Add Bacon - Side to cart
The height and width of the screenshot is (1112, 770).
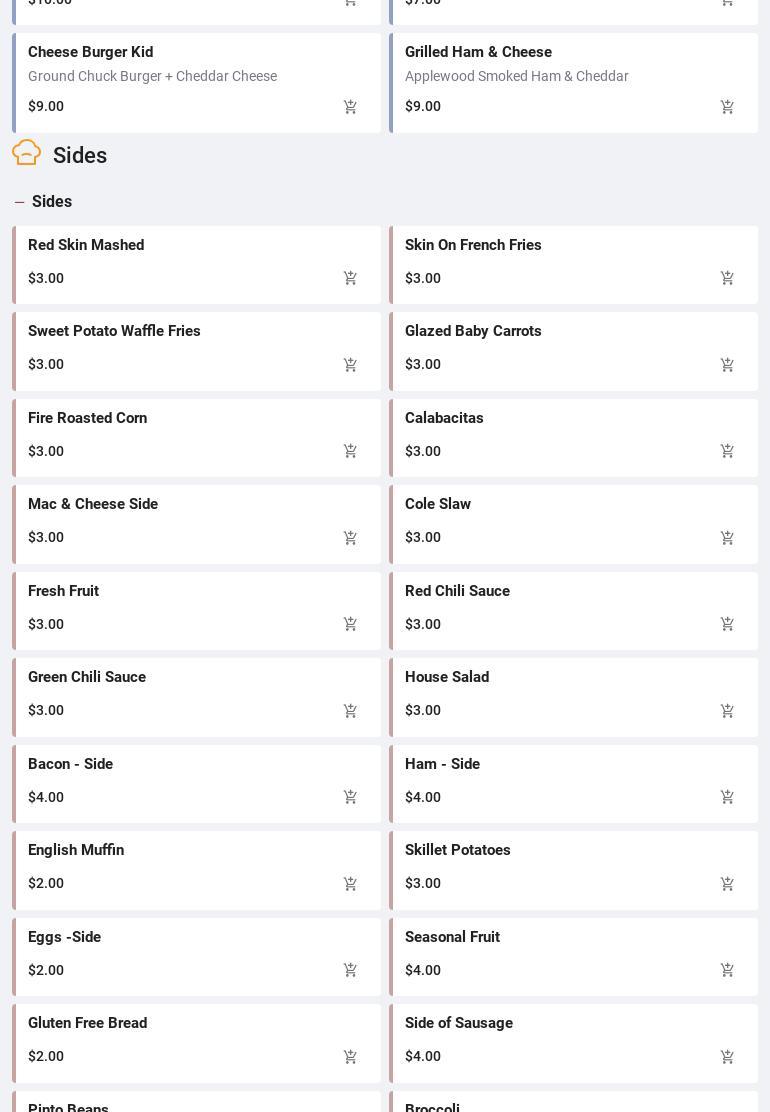coord(350,798)
